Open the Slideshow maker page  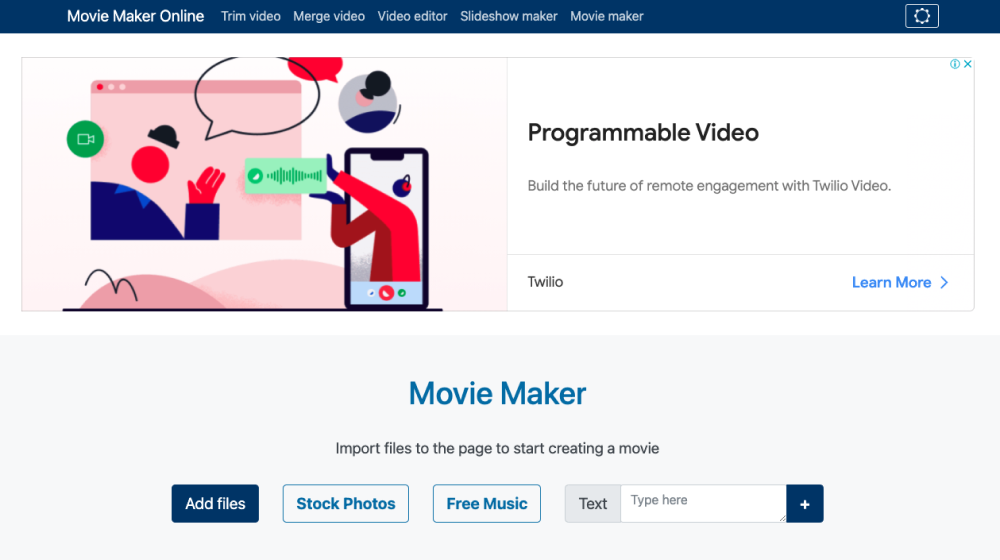[x=509, y=16]
